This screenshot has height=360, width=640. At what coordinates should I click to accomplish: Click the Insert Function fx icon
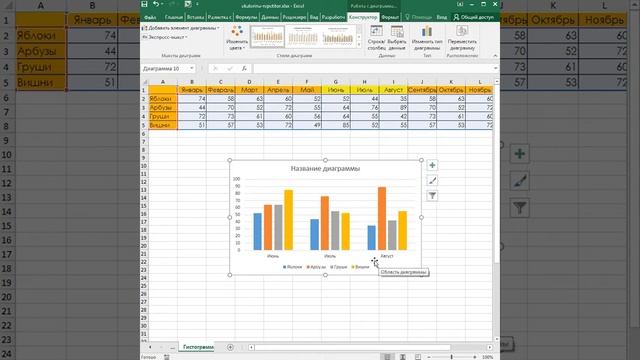(x=244, y=69)
